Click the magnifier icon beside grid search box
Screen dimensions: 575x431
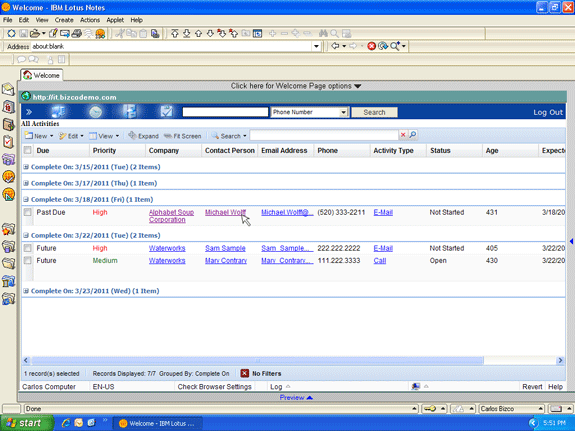click(413, 135)
